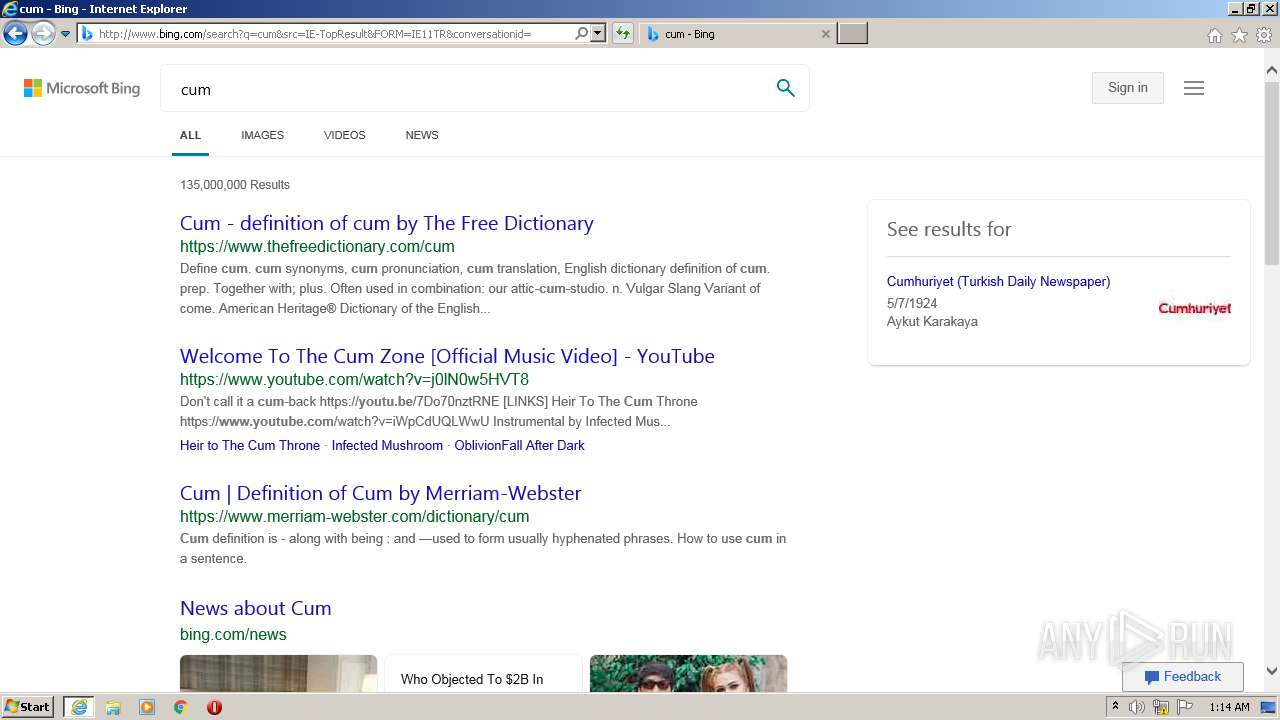1280x720 pixels.
Task: Click the merriam-webster.com green URL
Action: point(354,517)
